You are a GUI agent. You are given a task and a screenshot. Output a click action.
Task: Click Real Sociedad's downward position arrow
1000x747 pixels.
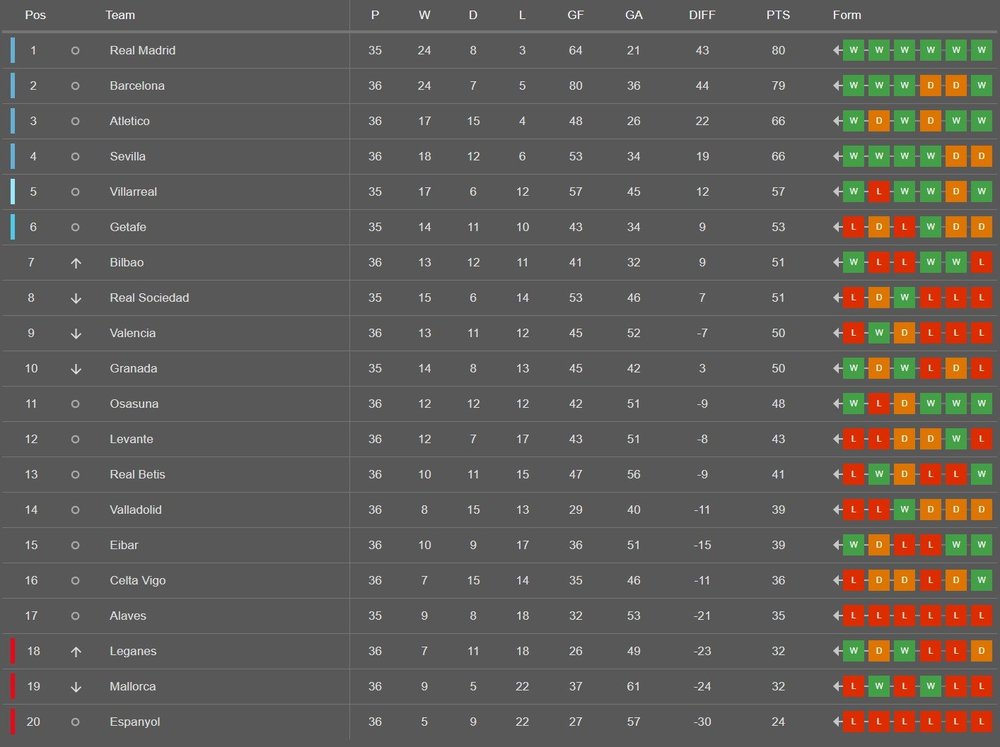tap(75, 298)
